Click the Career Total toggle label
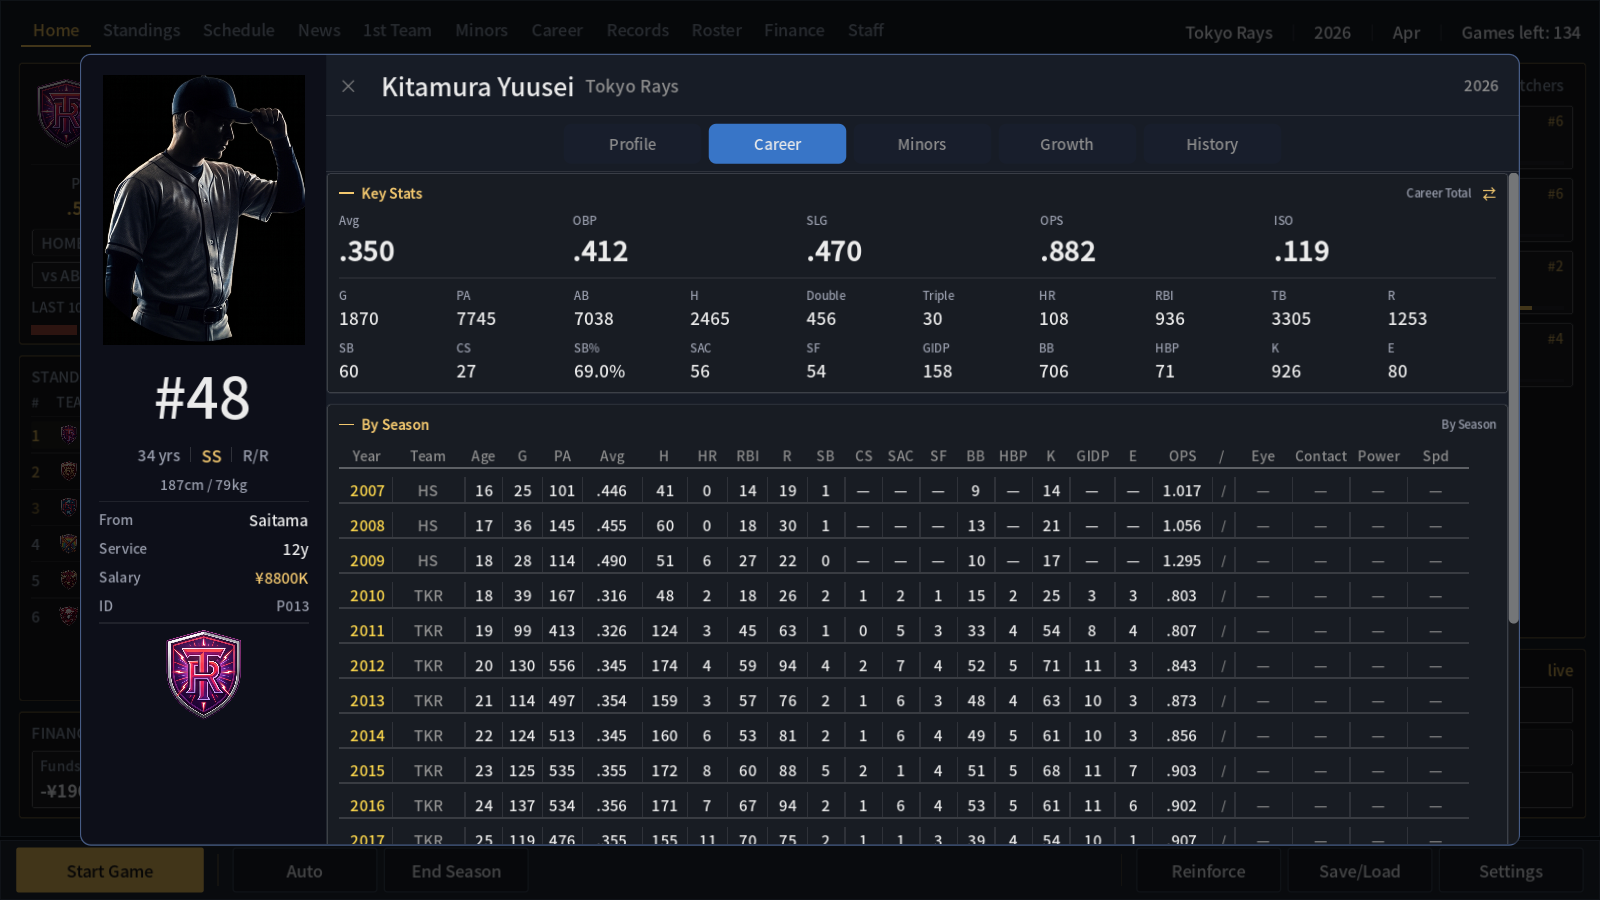Screen dimensions: 1600x900 click(x=1438, y=194)
